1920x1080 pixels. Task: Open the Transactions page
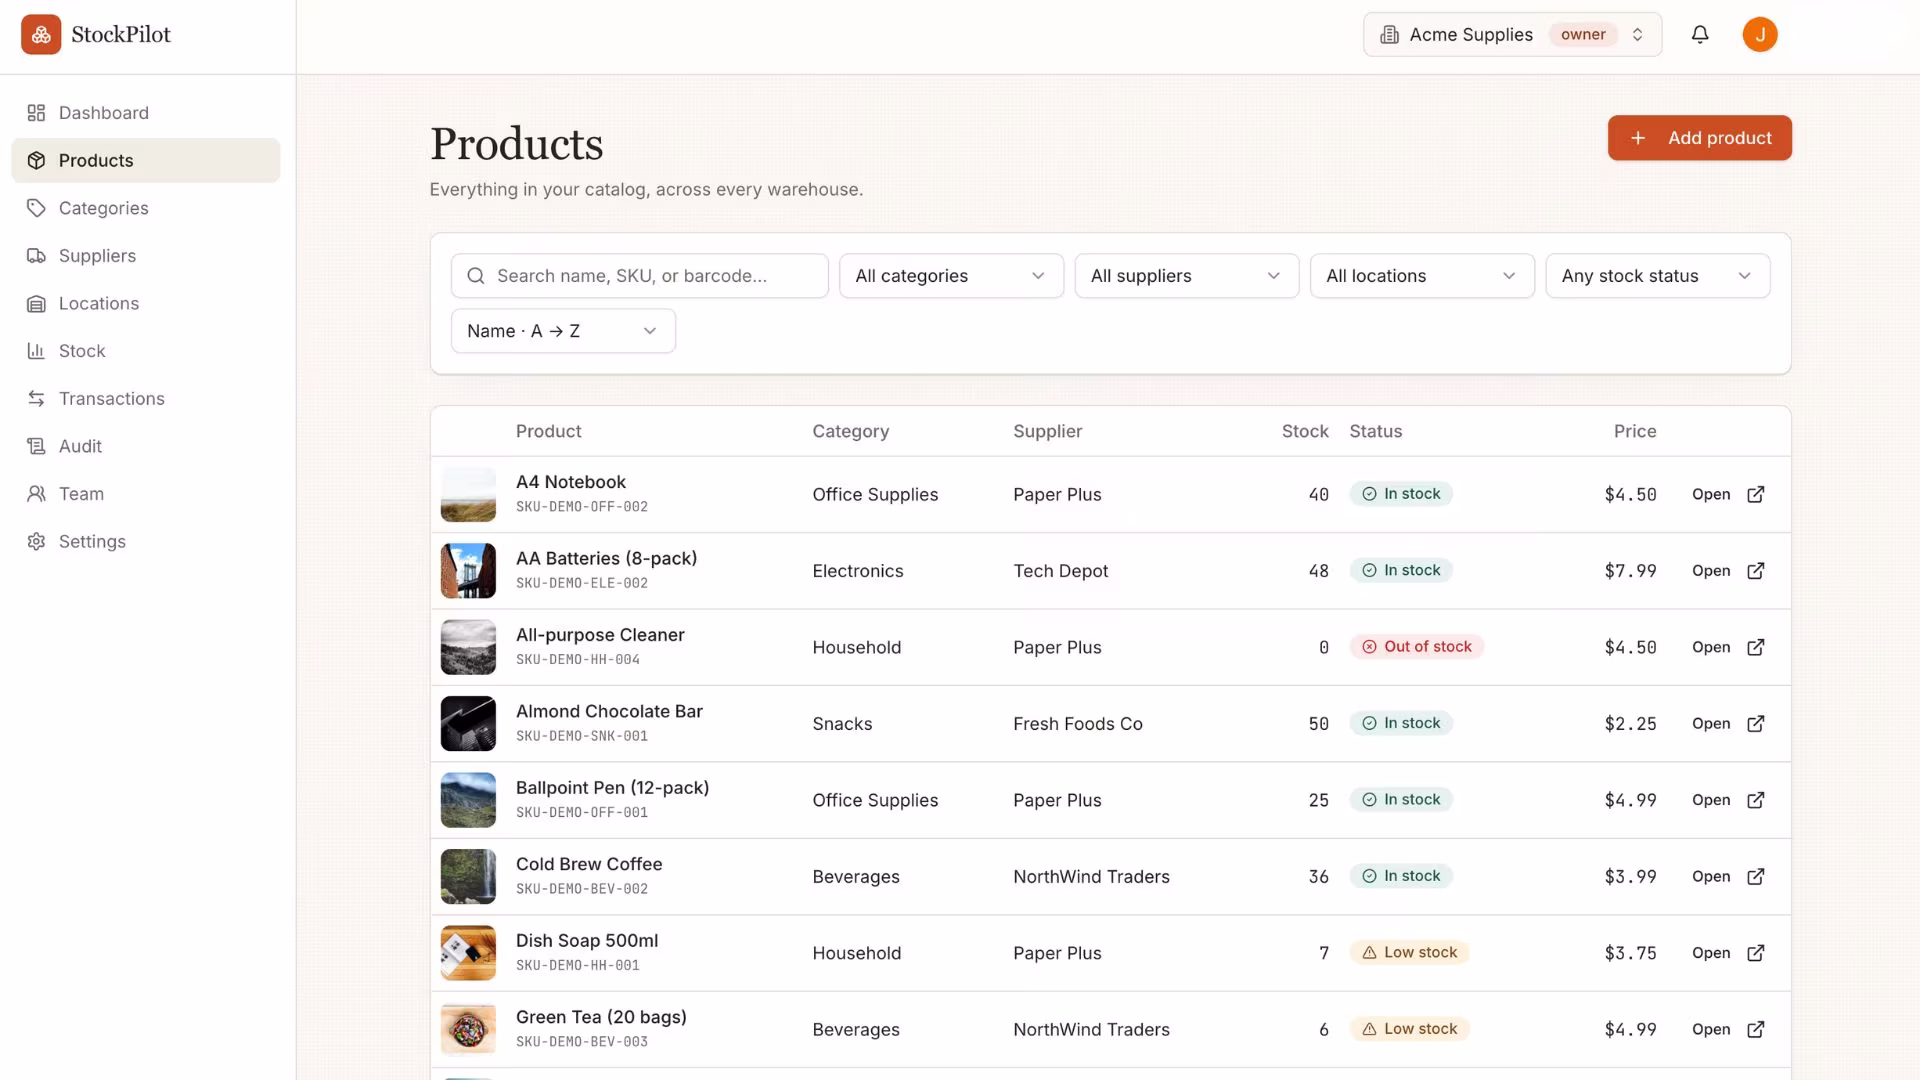click(x=146, y=399)
